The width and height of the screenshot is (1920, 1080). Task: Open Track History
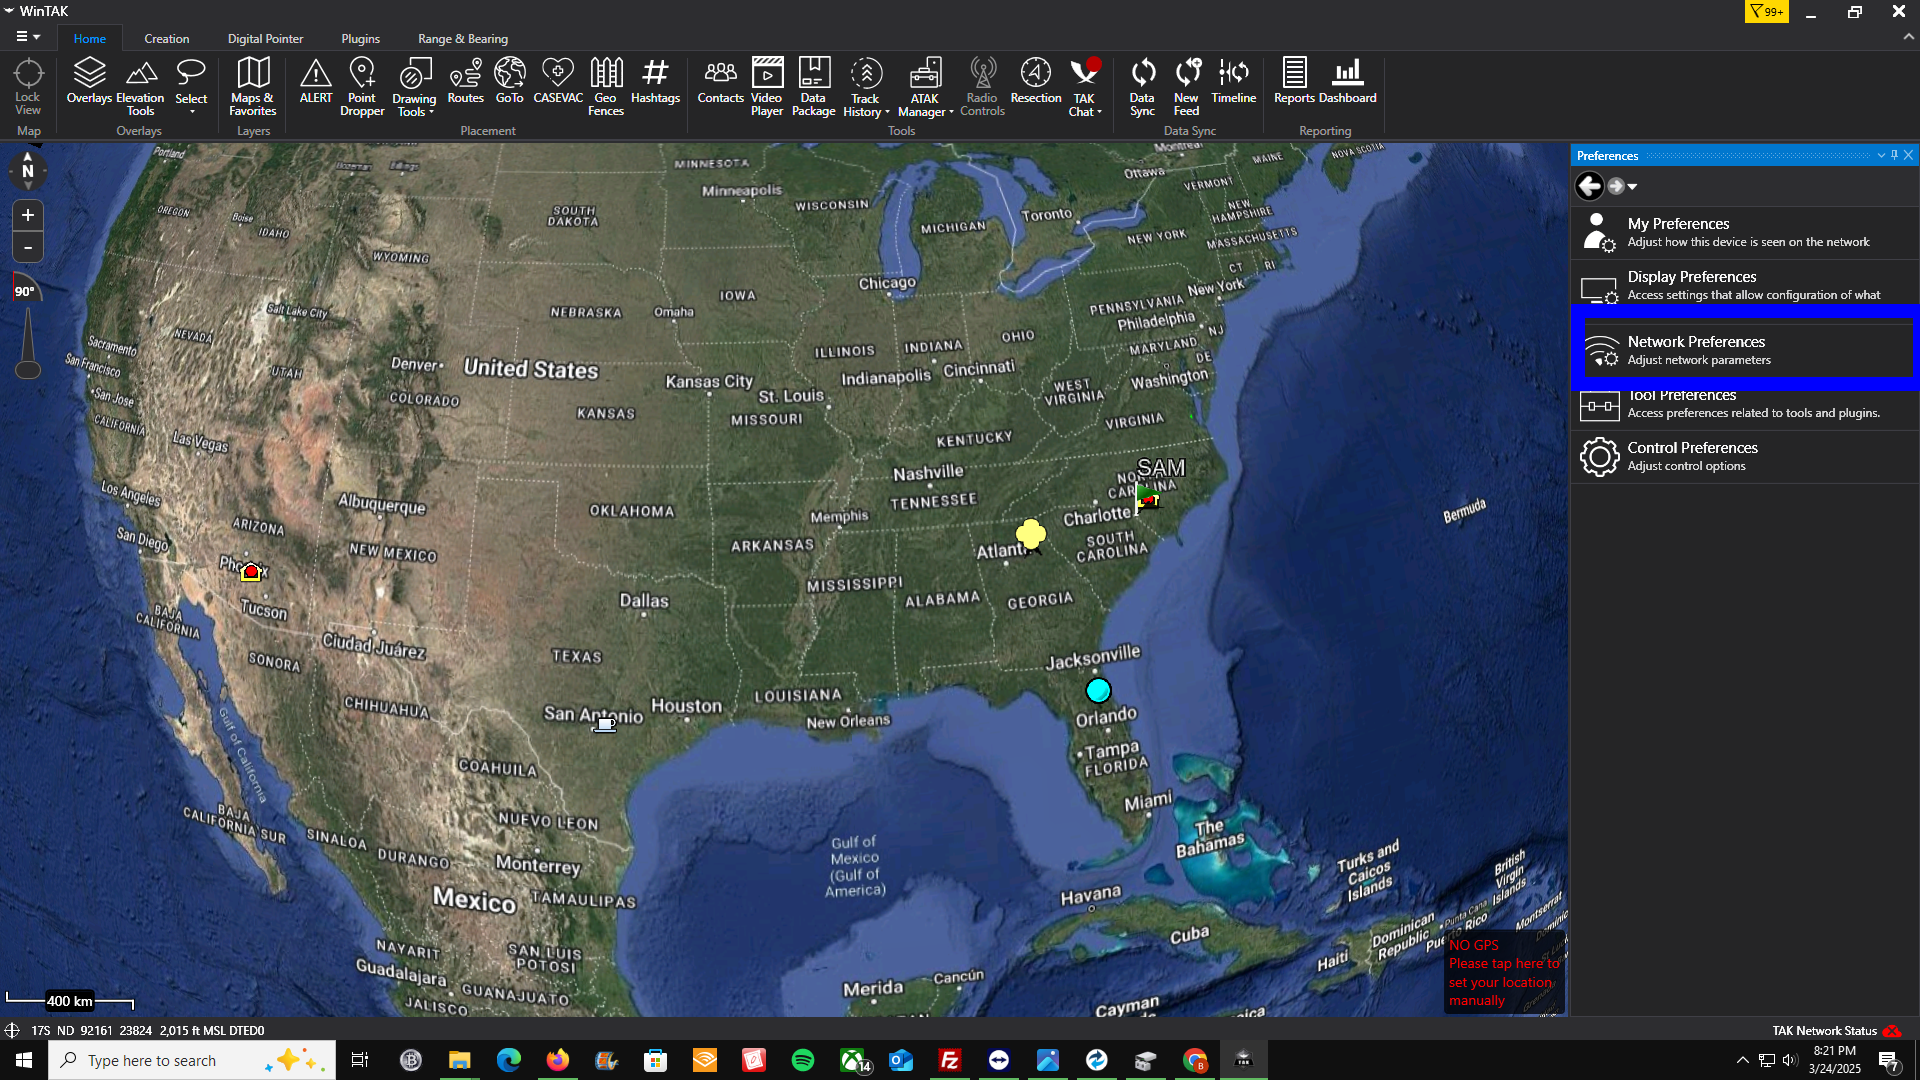point(866,86)
